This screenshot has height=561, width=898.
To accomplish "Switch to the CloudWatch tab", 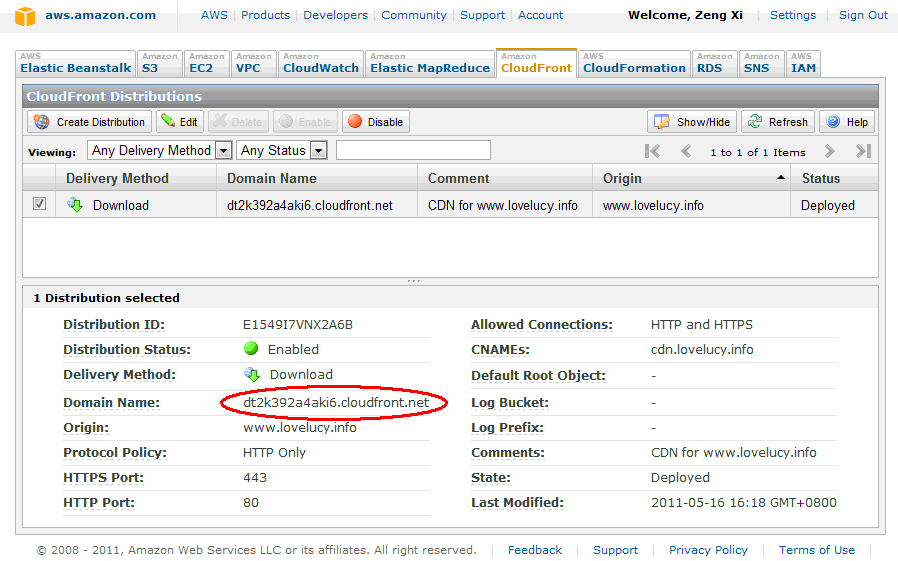I will [321, 63].
